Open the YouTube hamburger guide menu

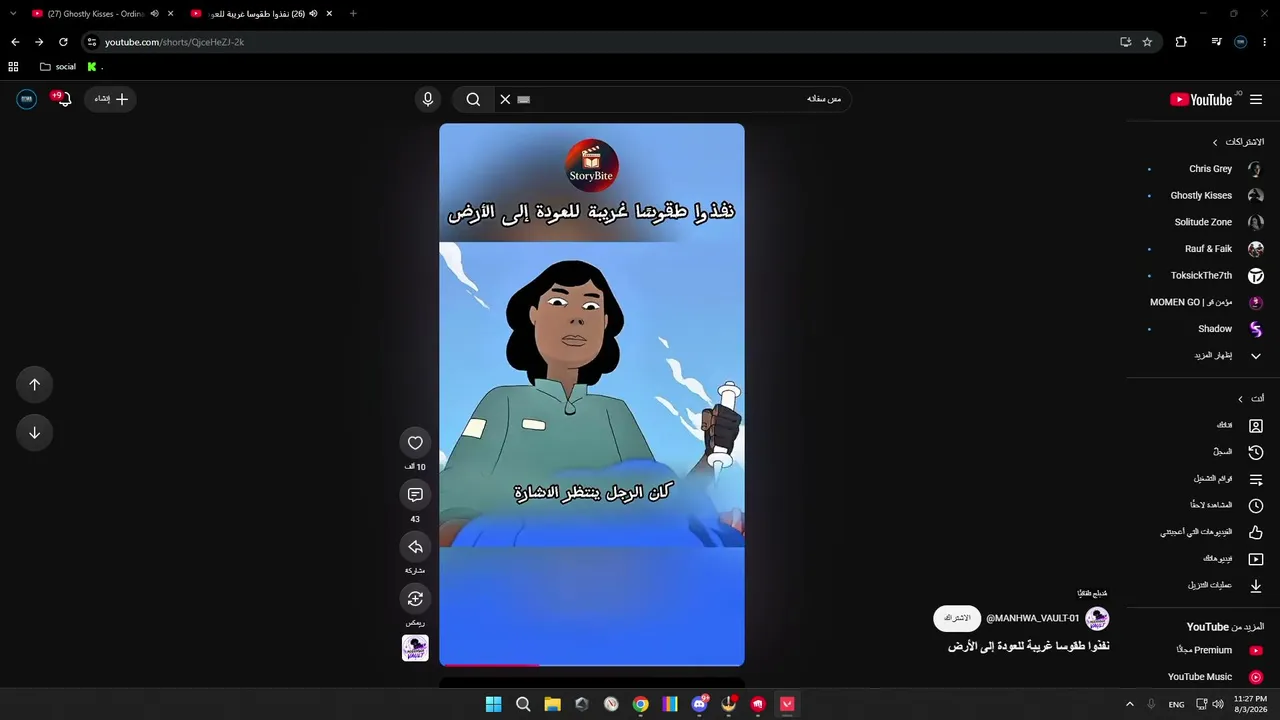click(1256, 99)
